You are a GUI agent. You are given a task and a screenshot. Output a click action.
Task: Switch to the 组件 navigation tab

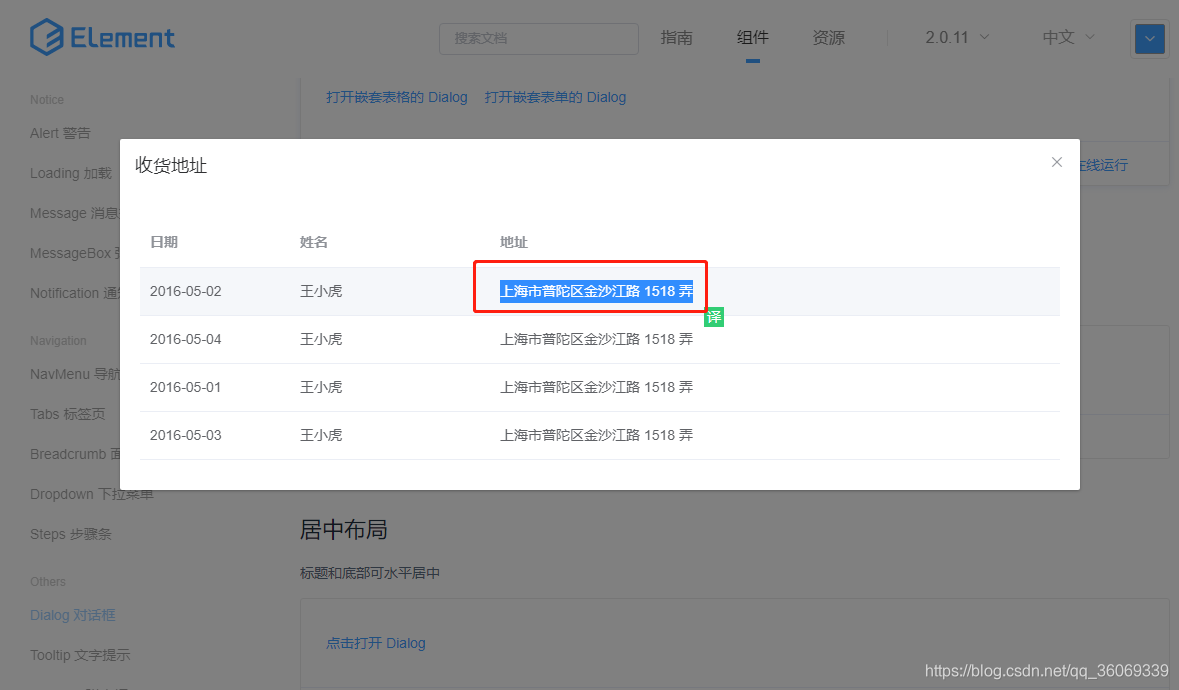(752, 36)
